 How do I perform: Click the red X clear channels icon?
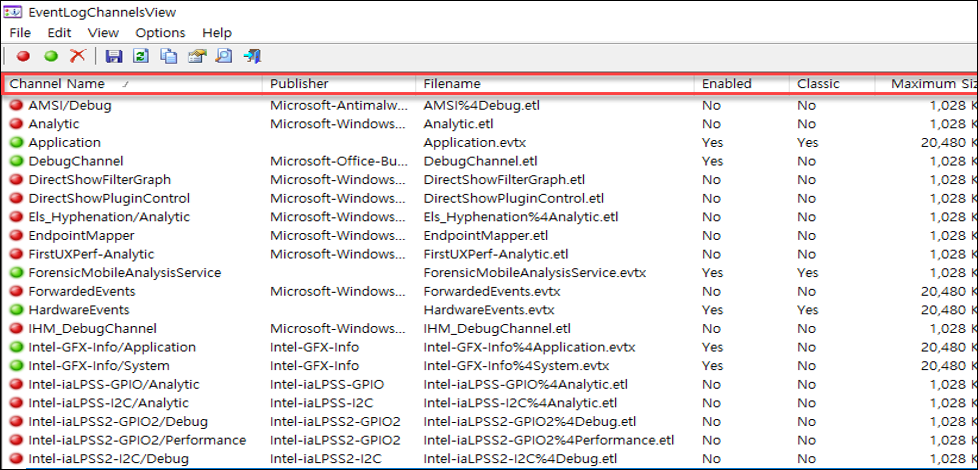77,56
